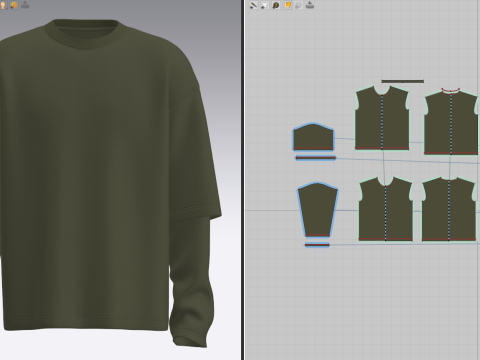Click the greyed-out pattern icon in 2D toolbar
The image size is (480, 360).
pyautogui.click(x=299, y=5)
